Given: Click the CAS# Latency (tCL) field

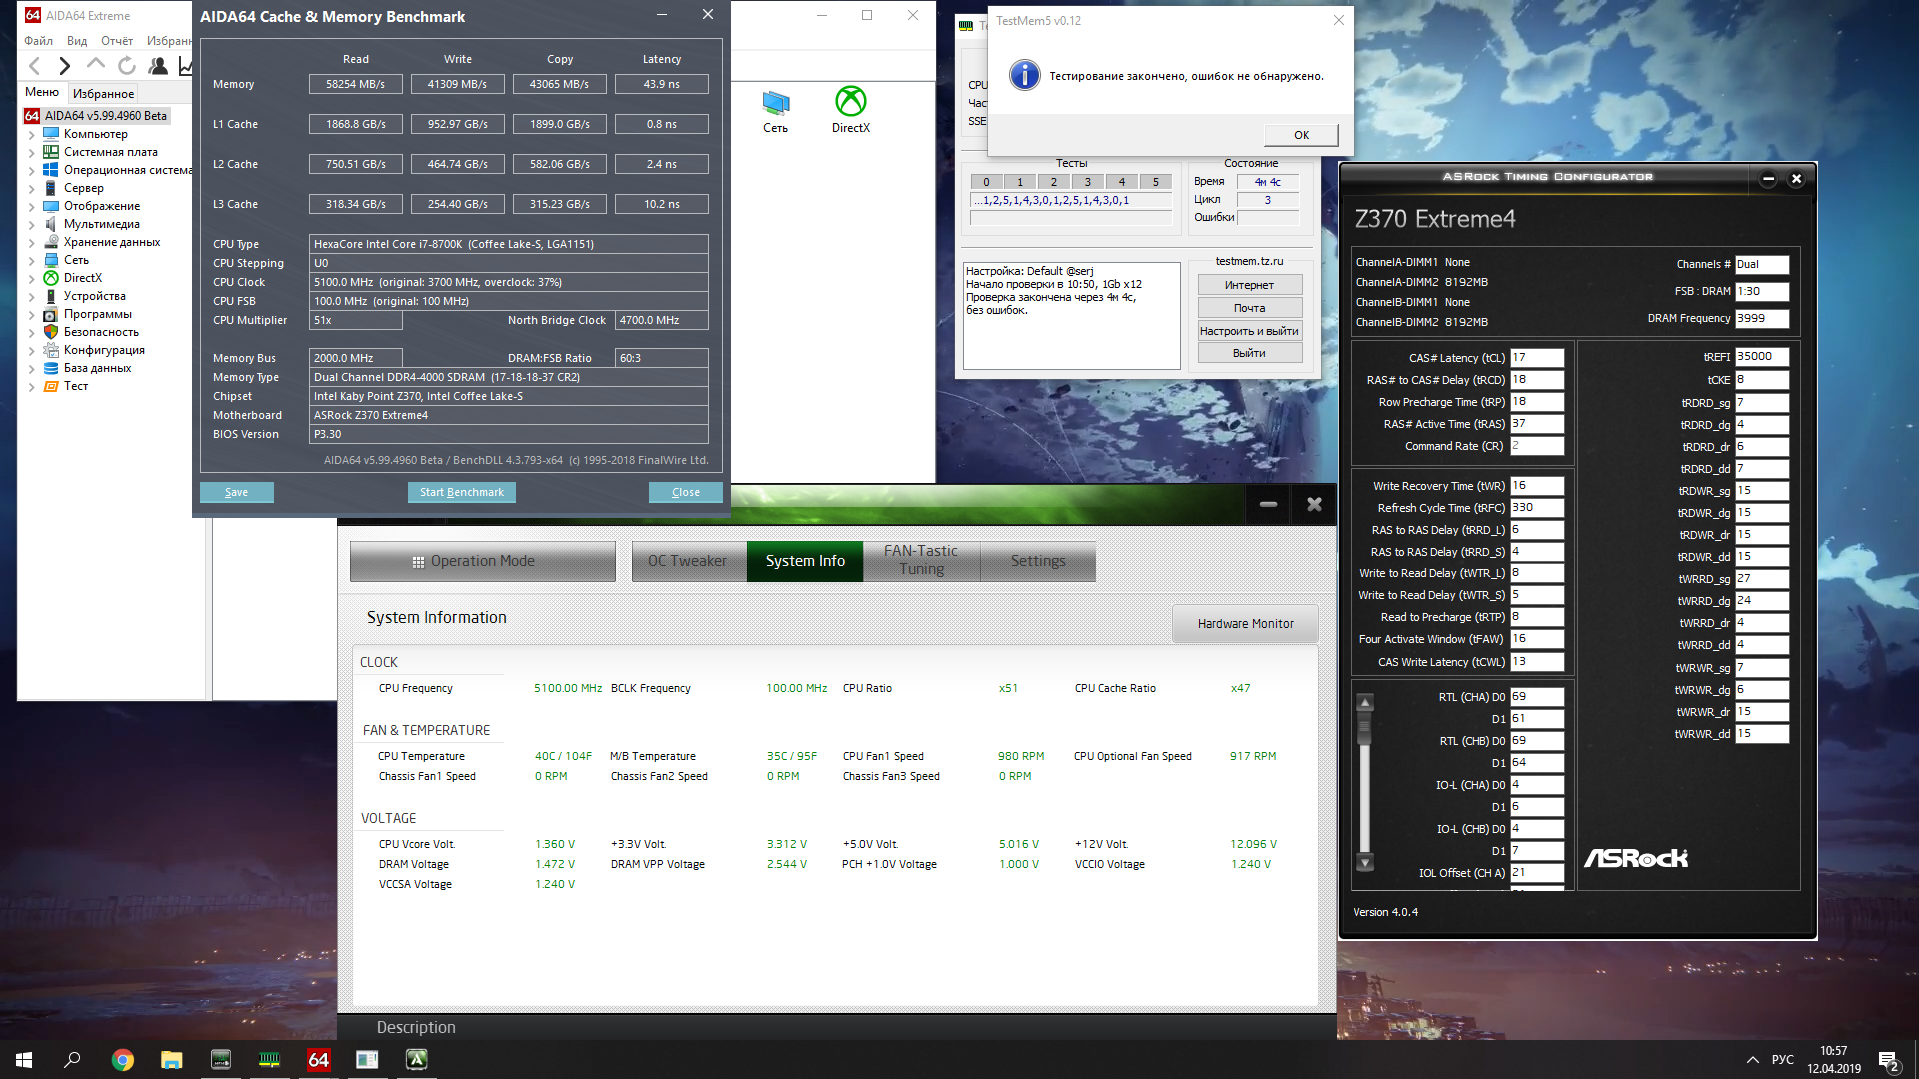Looking at the screenshot, I should pos(1537,358).
